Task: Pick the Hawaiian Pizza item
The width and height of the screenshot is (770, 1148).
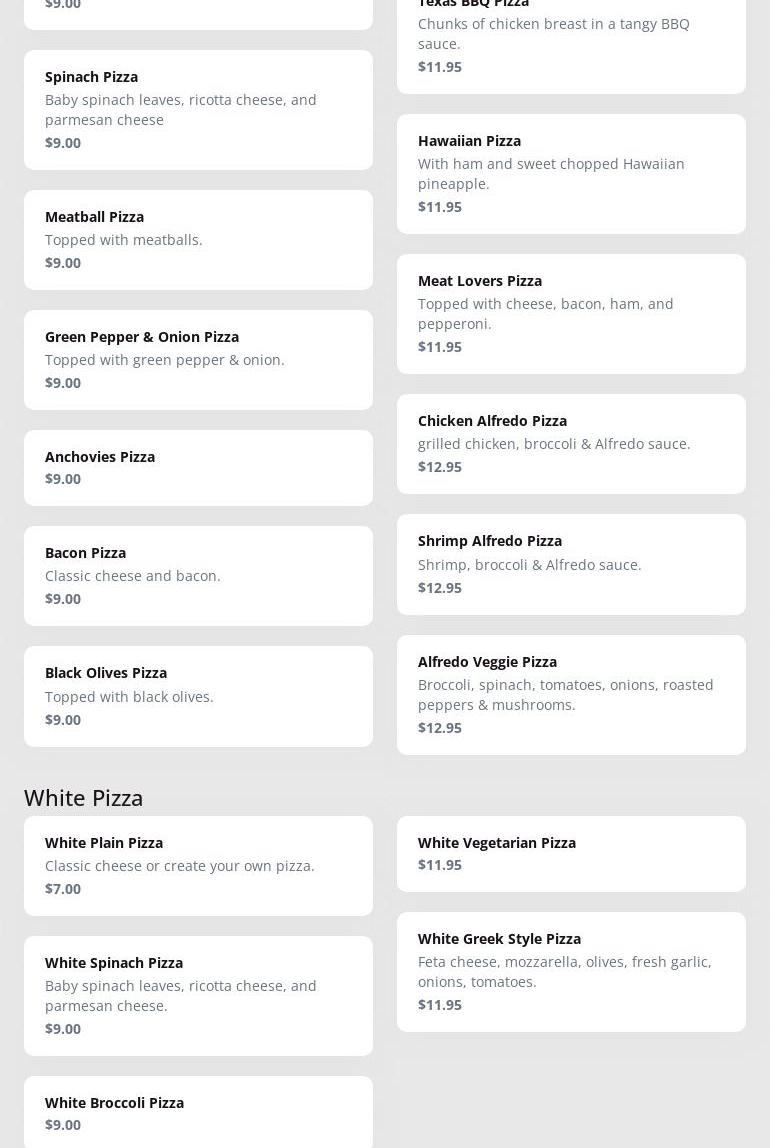Action: (571, 174)
